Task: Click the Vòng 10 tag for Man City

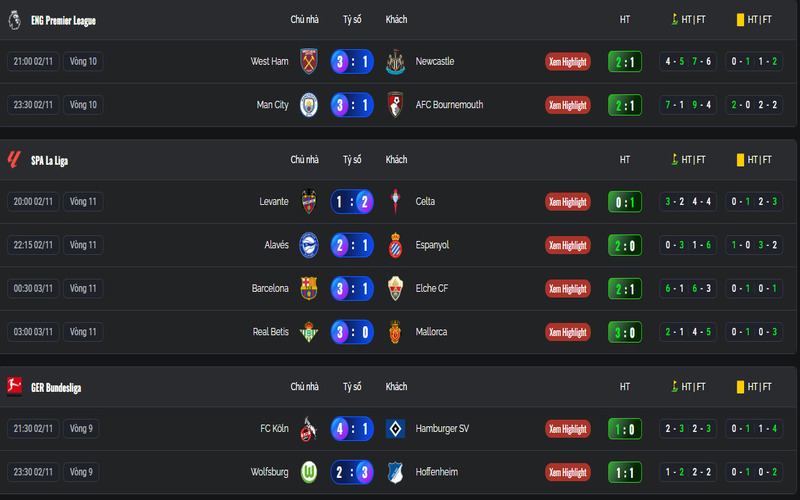Action: tap(83, 105)
